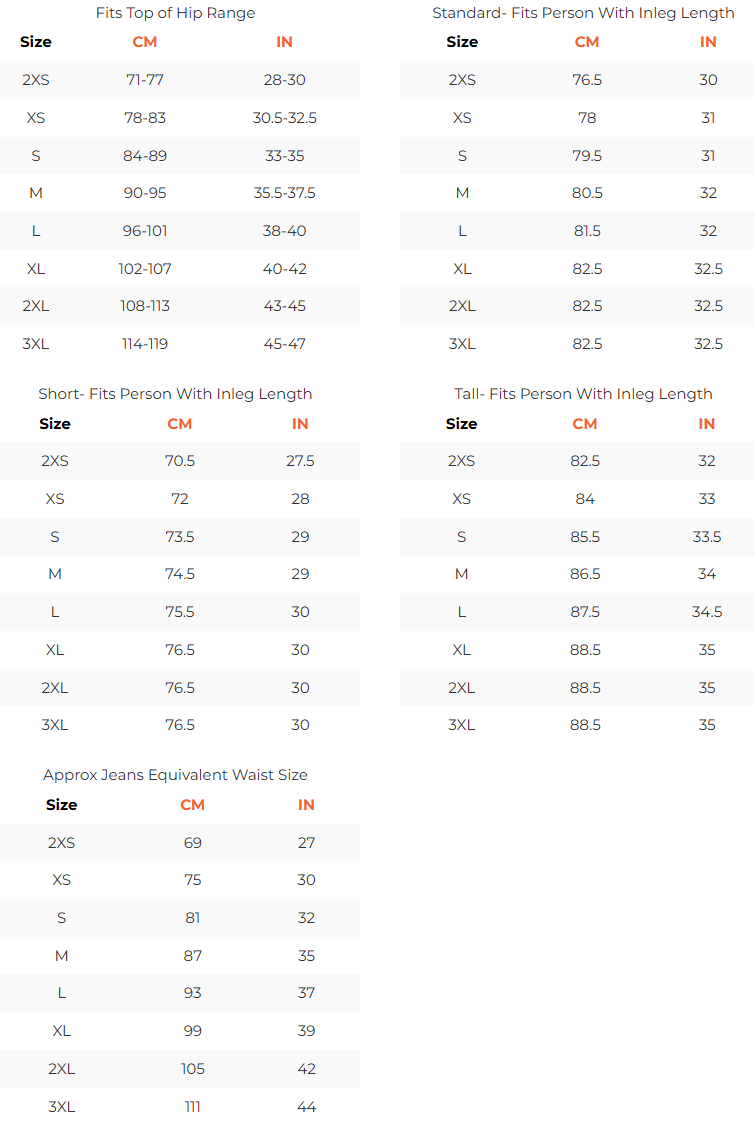Click the "Tall- Fits Person With Inleg Length" heading
This screenshot has height=1122, width=754.
(x=583, y=394)
